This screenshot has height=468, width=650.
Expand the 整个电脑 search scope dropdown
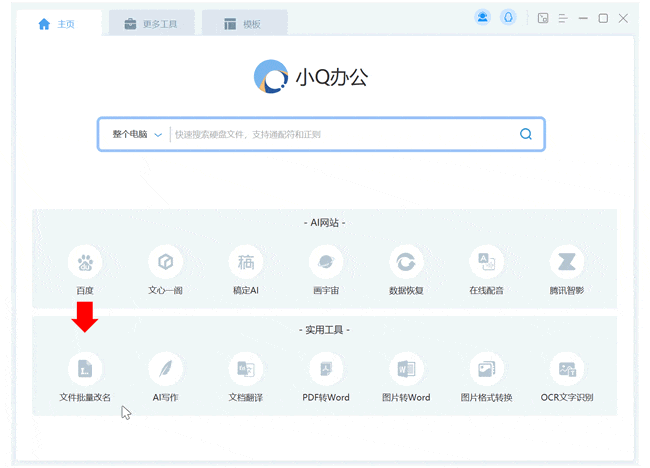136,134
